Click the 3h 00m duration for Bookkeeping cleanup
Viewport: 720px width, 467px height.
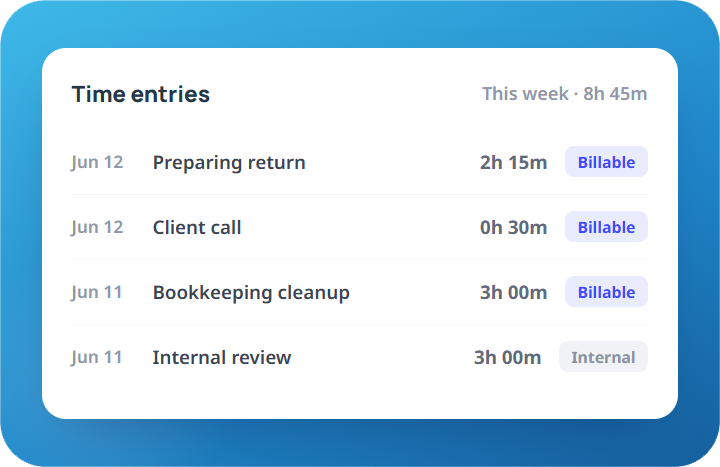[513, 292]
